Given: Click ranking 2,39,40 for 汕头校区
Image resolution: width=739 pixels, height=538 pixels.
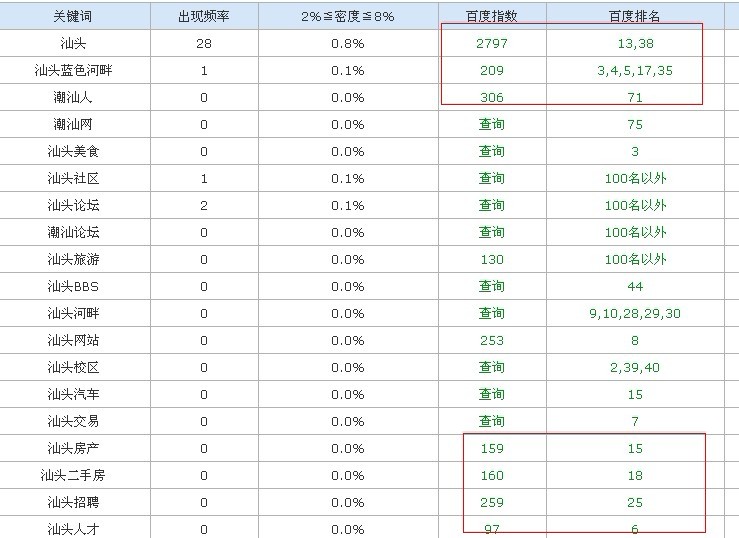Looking at the screenshot, I should click(635, 367).
